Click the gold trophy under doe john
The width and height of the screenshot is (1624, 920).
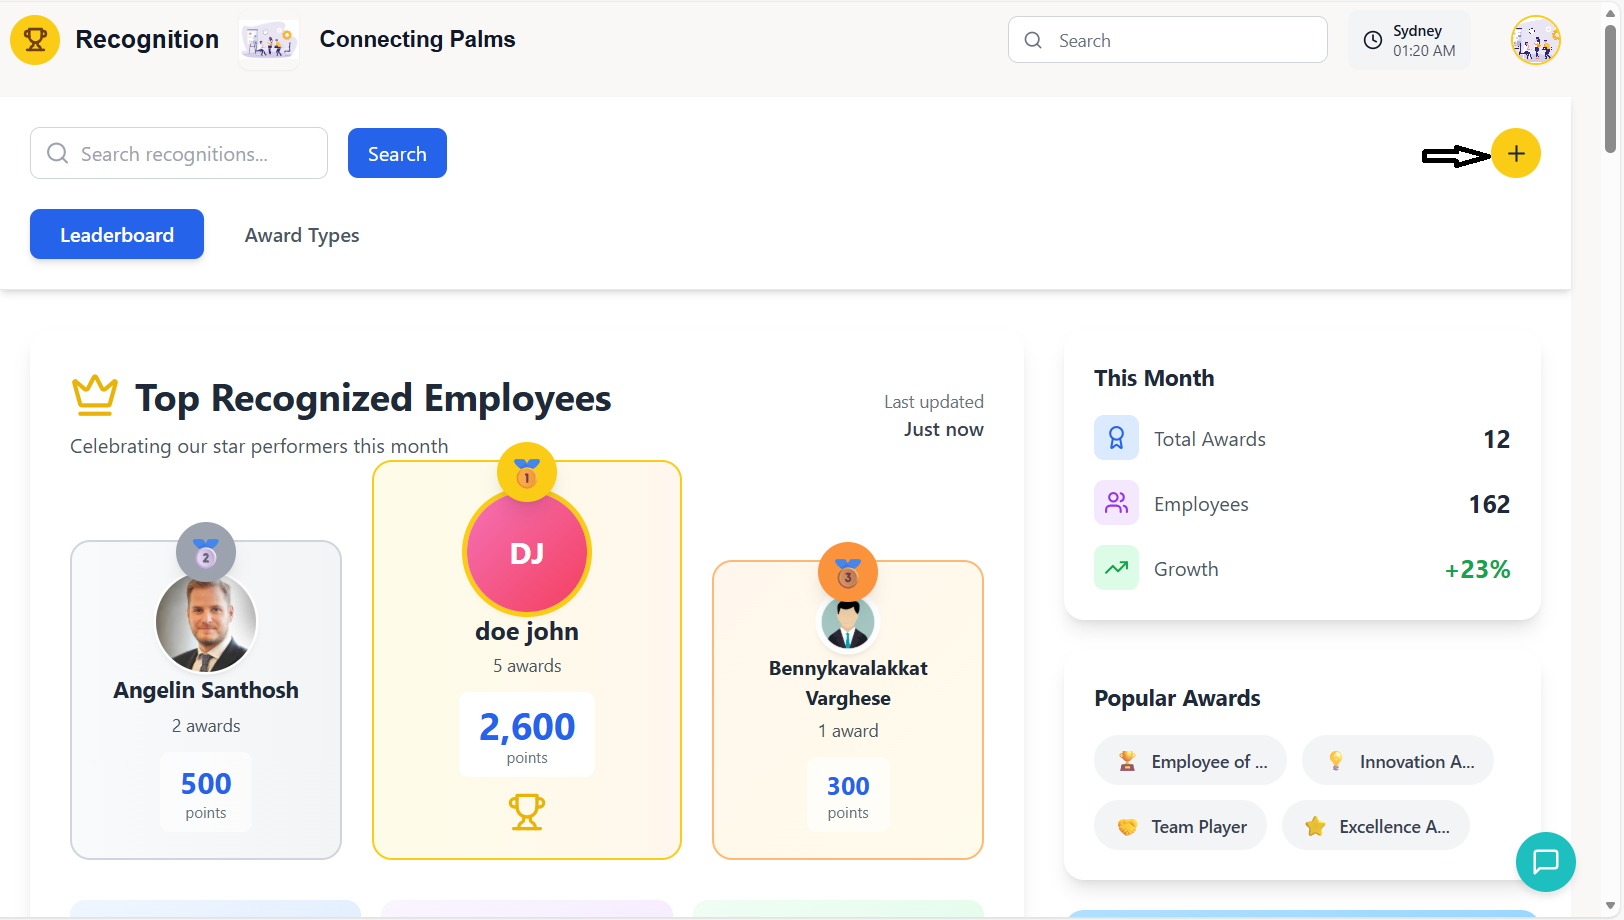[527, 811]
